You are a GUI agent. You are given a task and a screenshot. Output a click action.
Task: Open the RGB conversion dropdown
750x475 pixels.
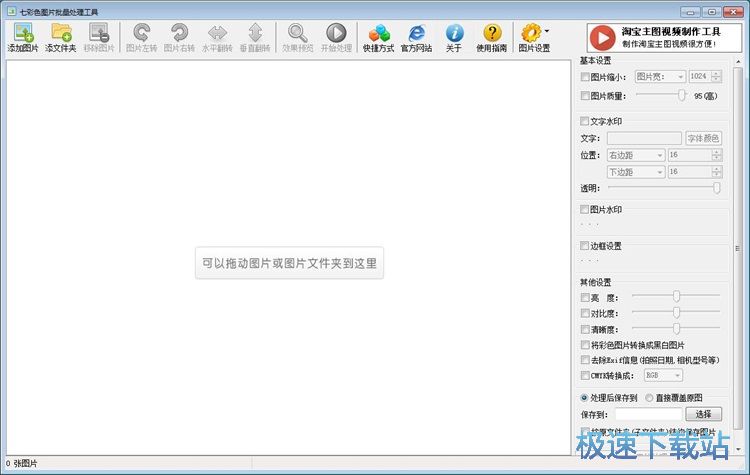click(x=663, y=376)
